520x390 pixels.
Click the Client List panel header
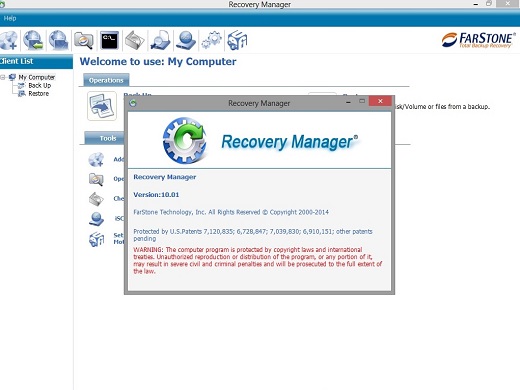[x=36, y=61]
